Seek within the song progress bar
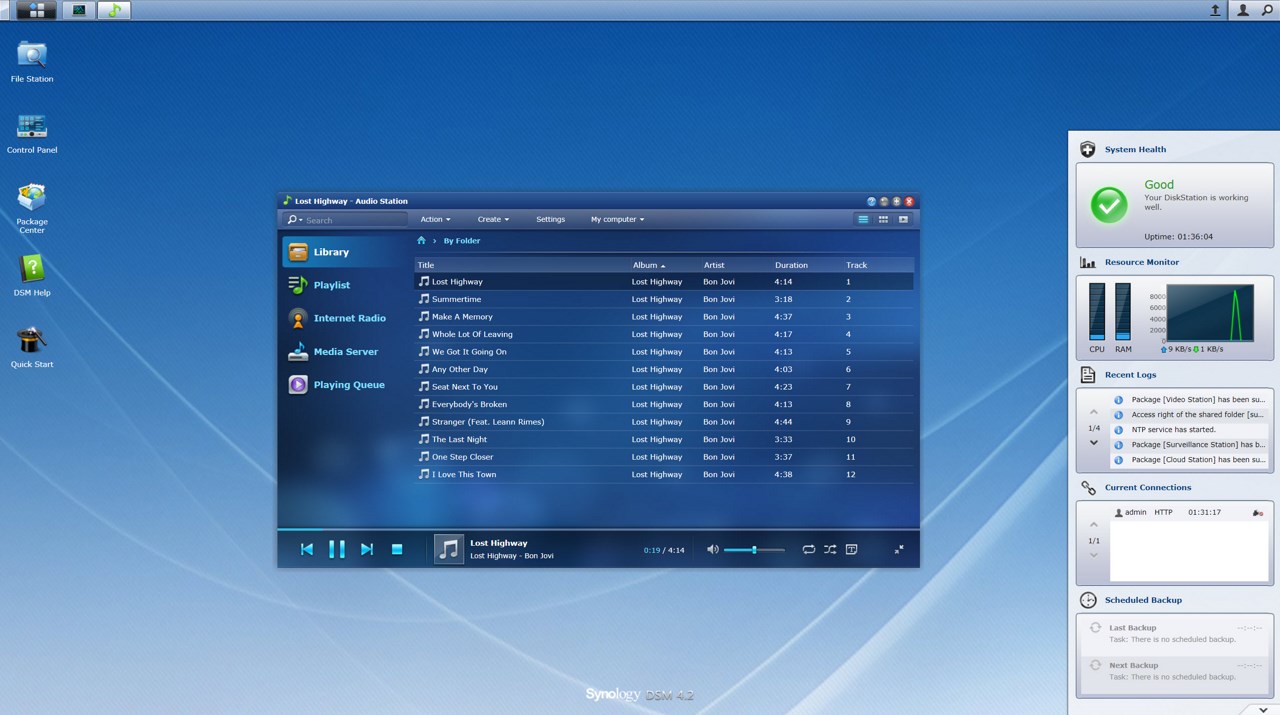 coord(598,529)
